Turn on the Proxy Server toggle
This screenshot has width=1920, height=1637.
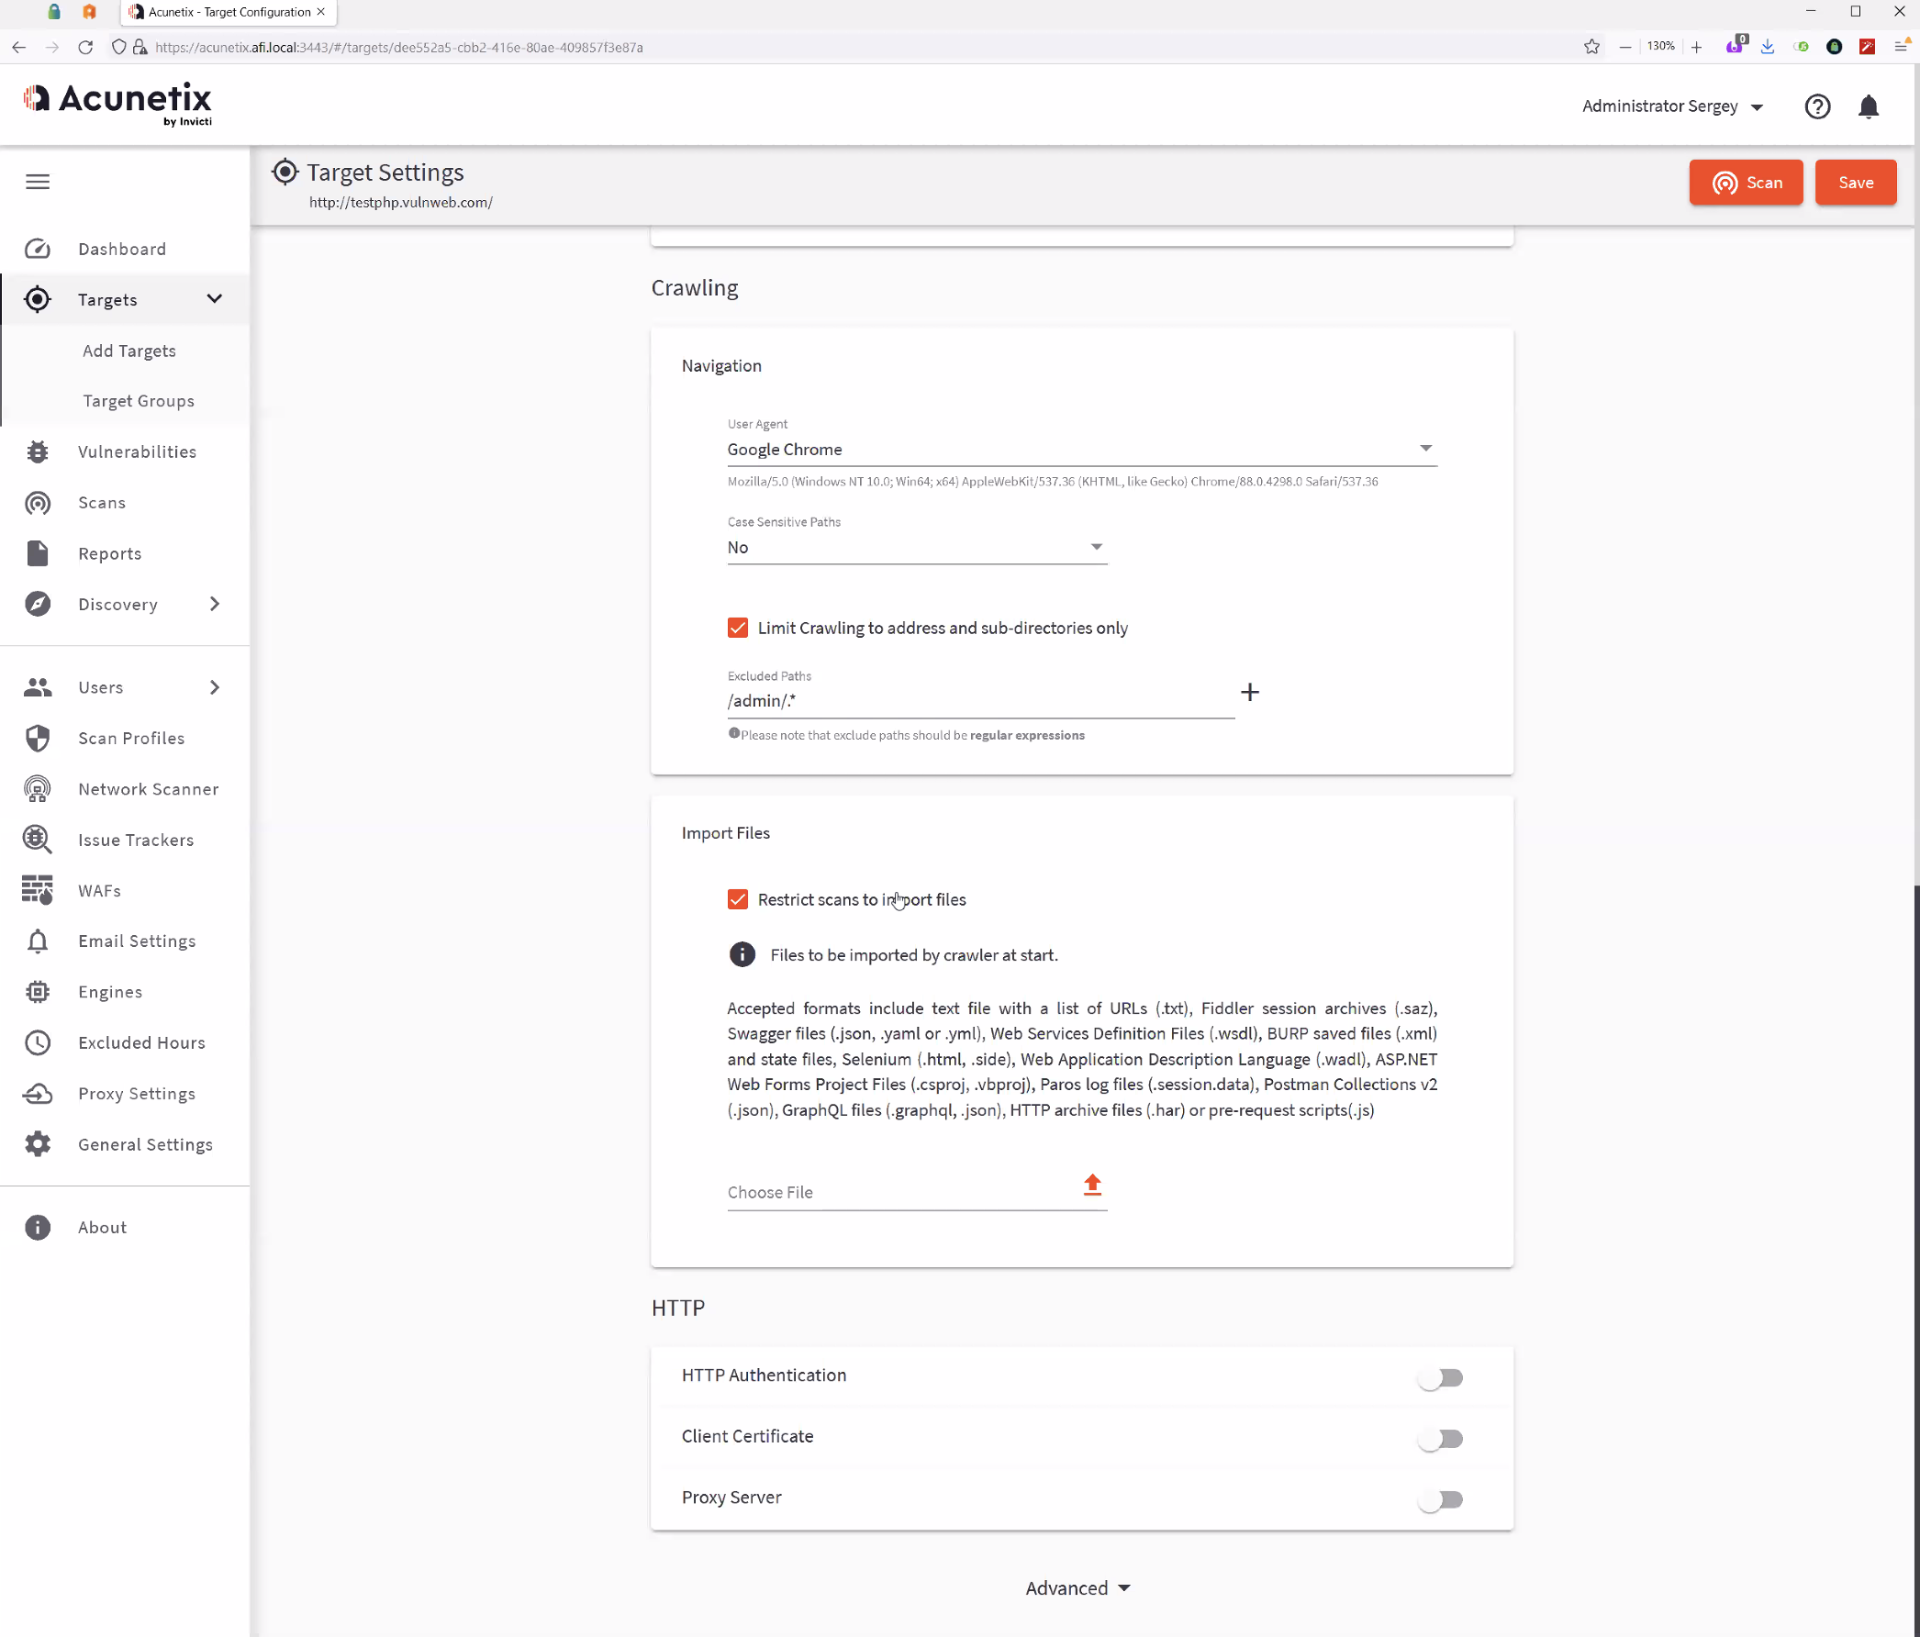click(x=1440, y=1499)
